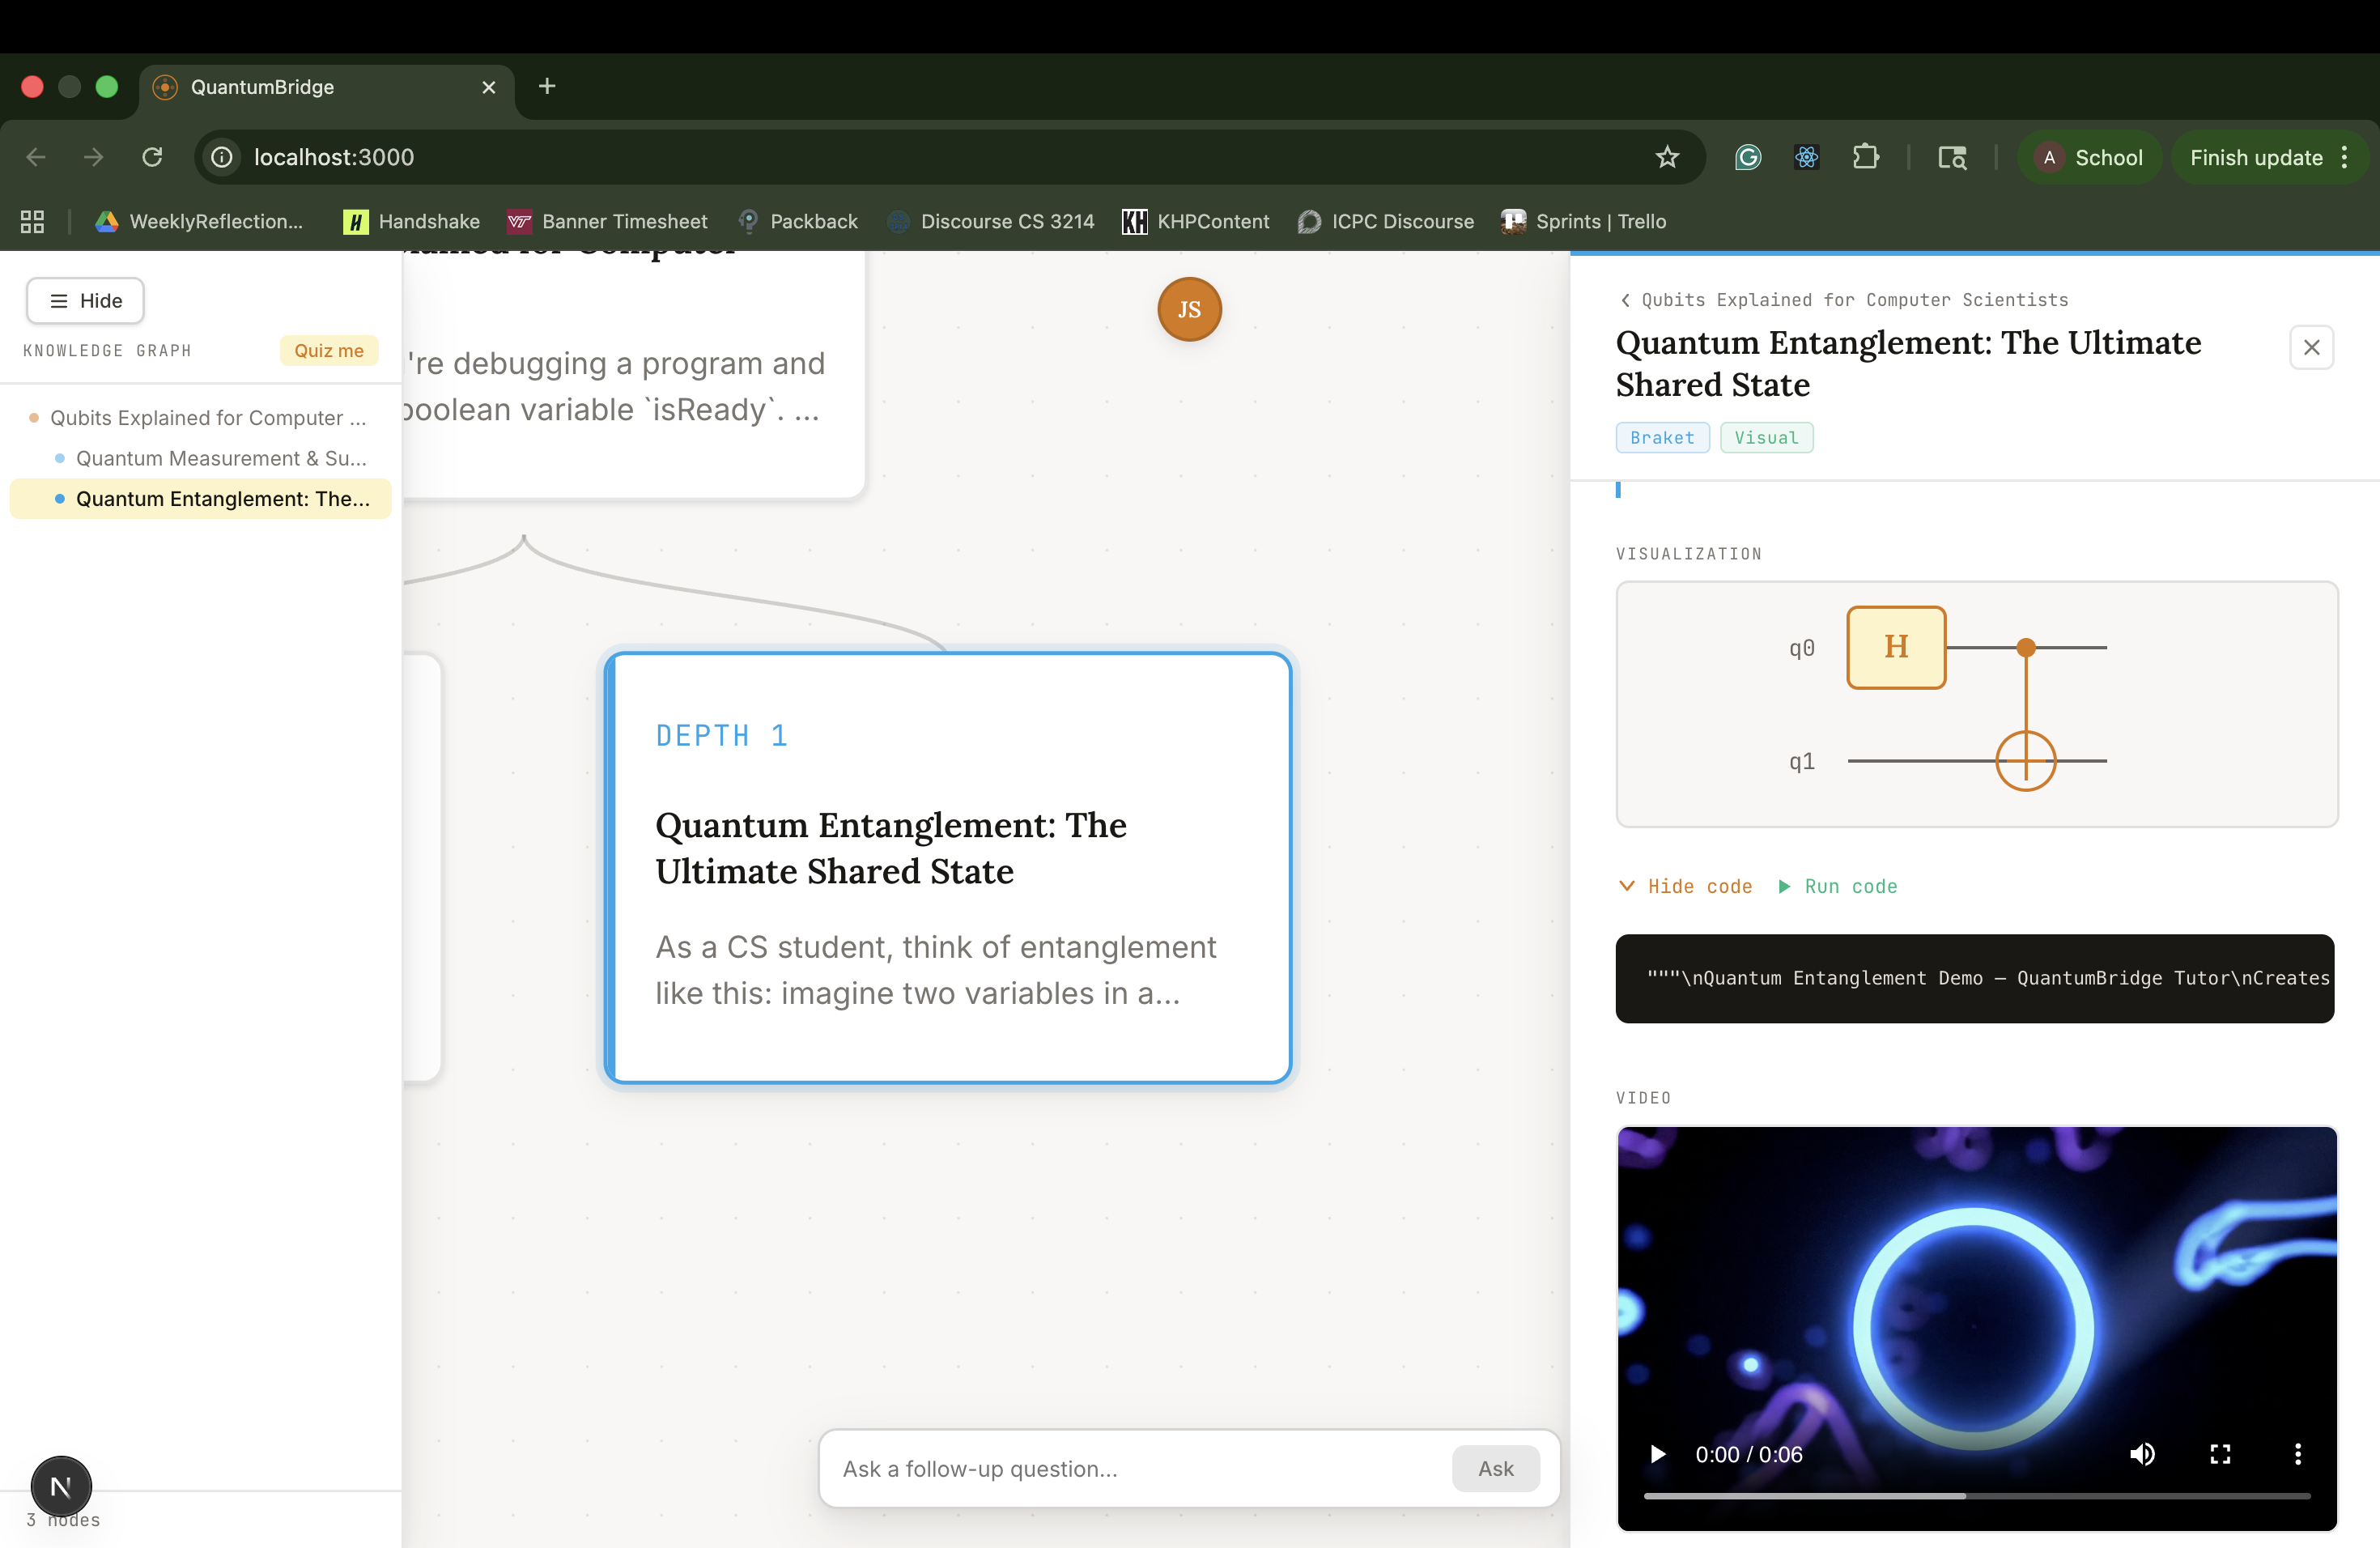The image size is (2380, 1548).
Task: Click the Hadamard H gate
Action: tap(1895, 647)
